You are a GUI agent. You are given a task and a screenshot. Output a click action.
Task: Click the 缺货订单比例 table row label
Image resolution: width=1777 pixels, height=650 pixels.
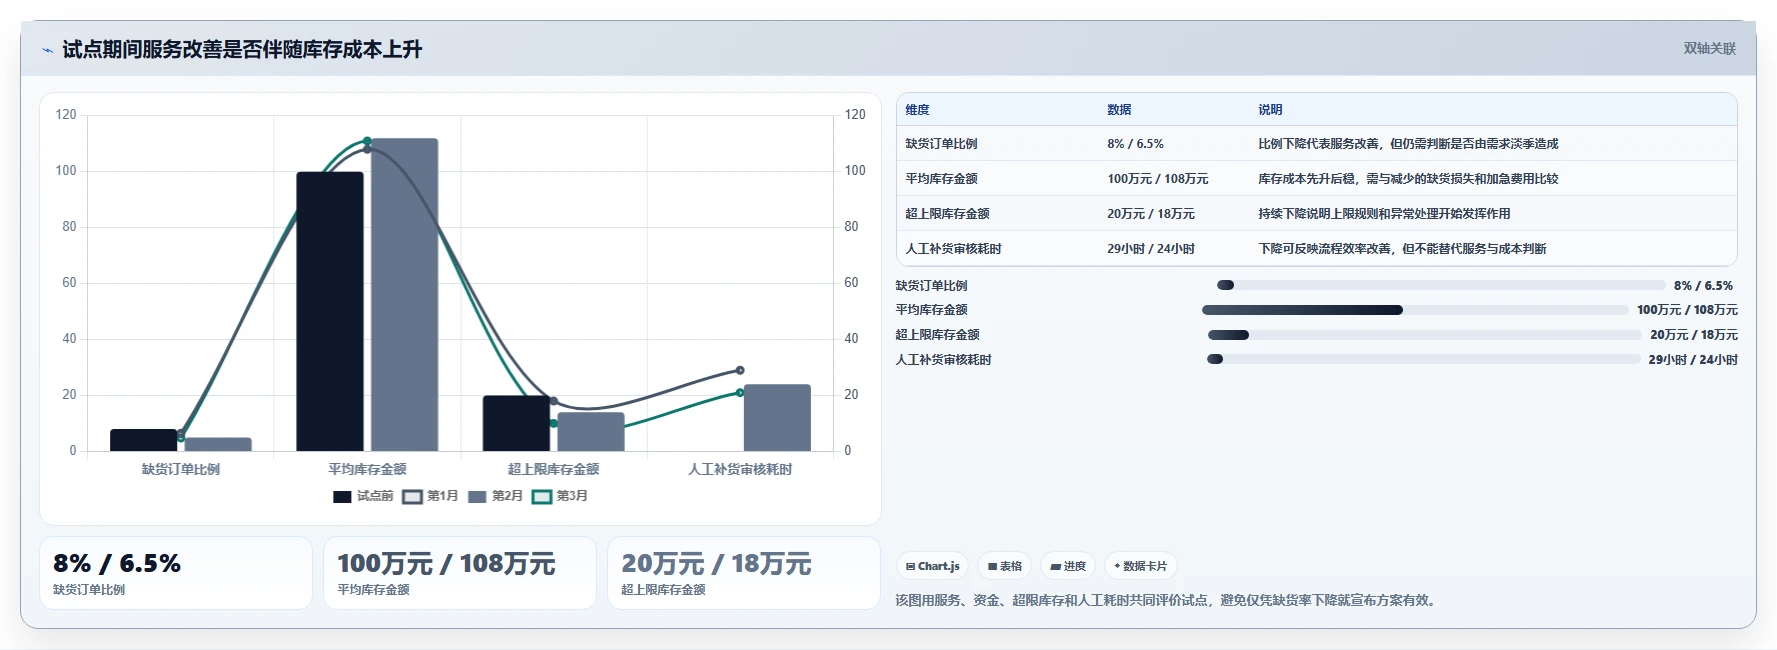[x=941, y=144]
